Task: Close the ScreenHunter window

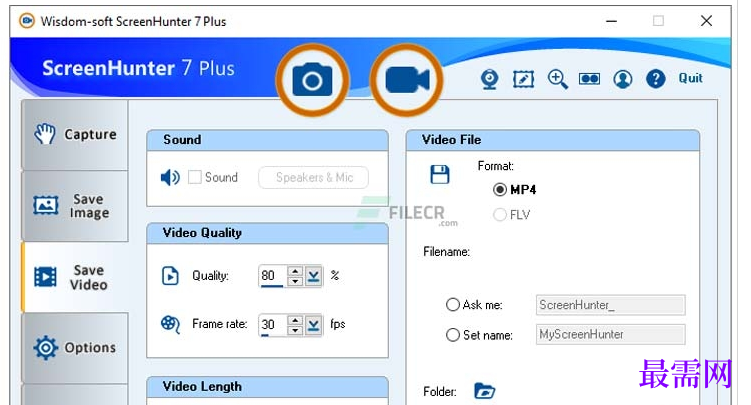Action: tap(706, 21)
